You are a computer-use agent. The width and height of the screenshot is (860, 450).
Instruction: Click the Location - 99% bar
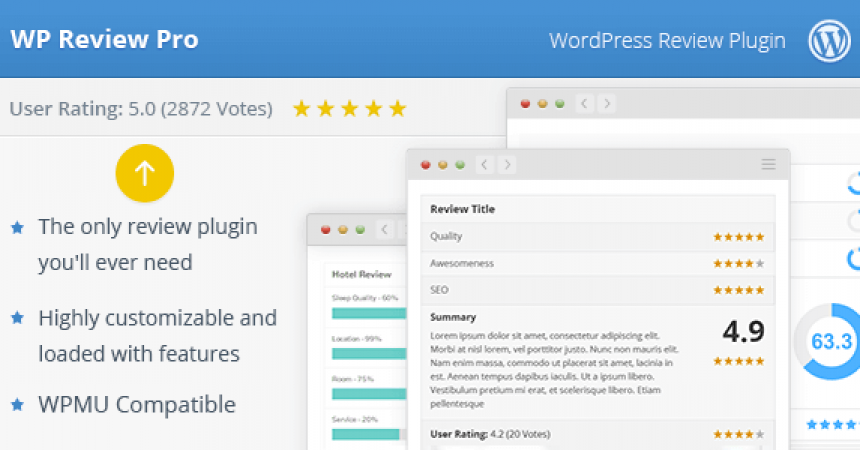[369, 353]
